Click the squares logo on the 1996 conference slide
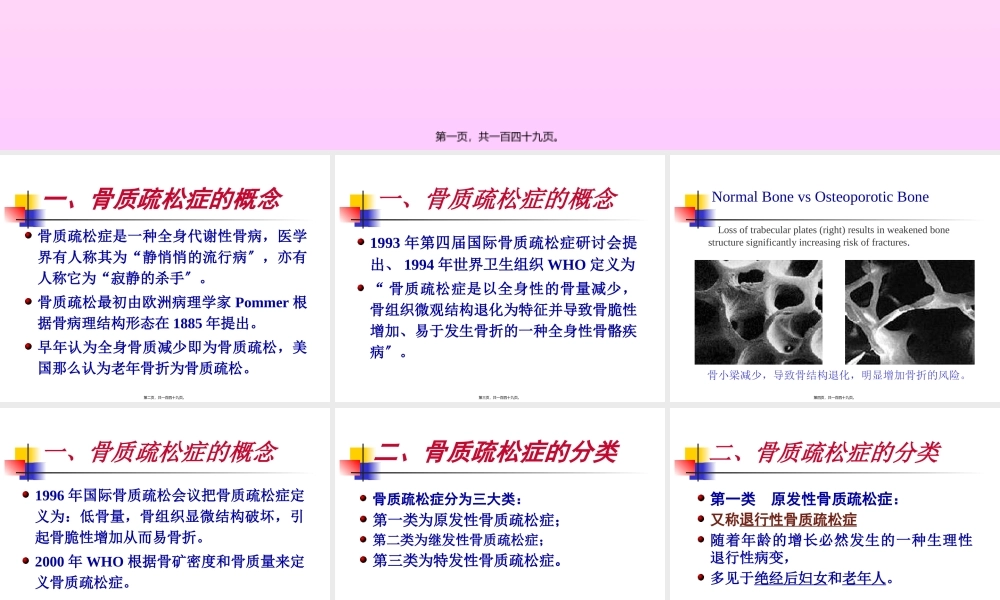The image size is (1000, 600). pos(22,462)
